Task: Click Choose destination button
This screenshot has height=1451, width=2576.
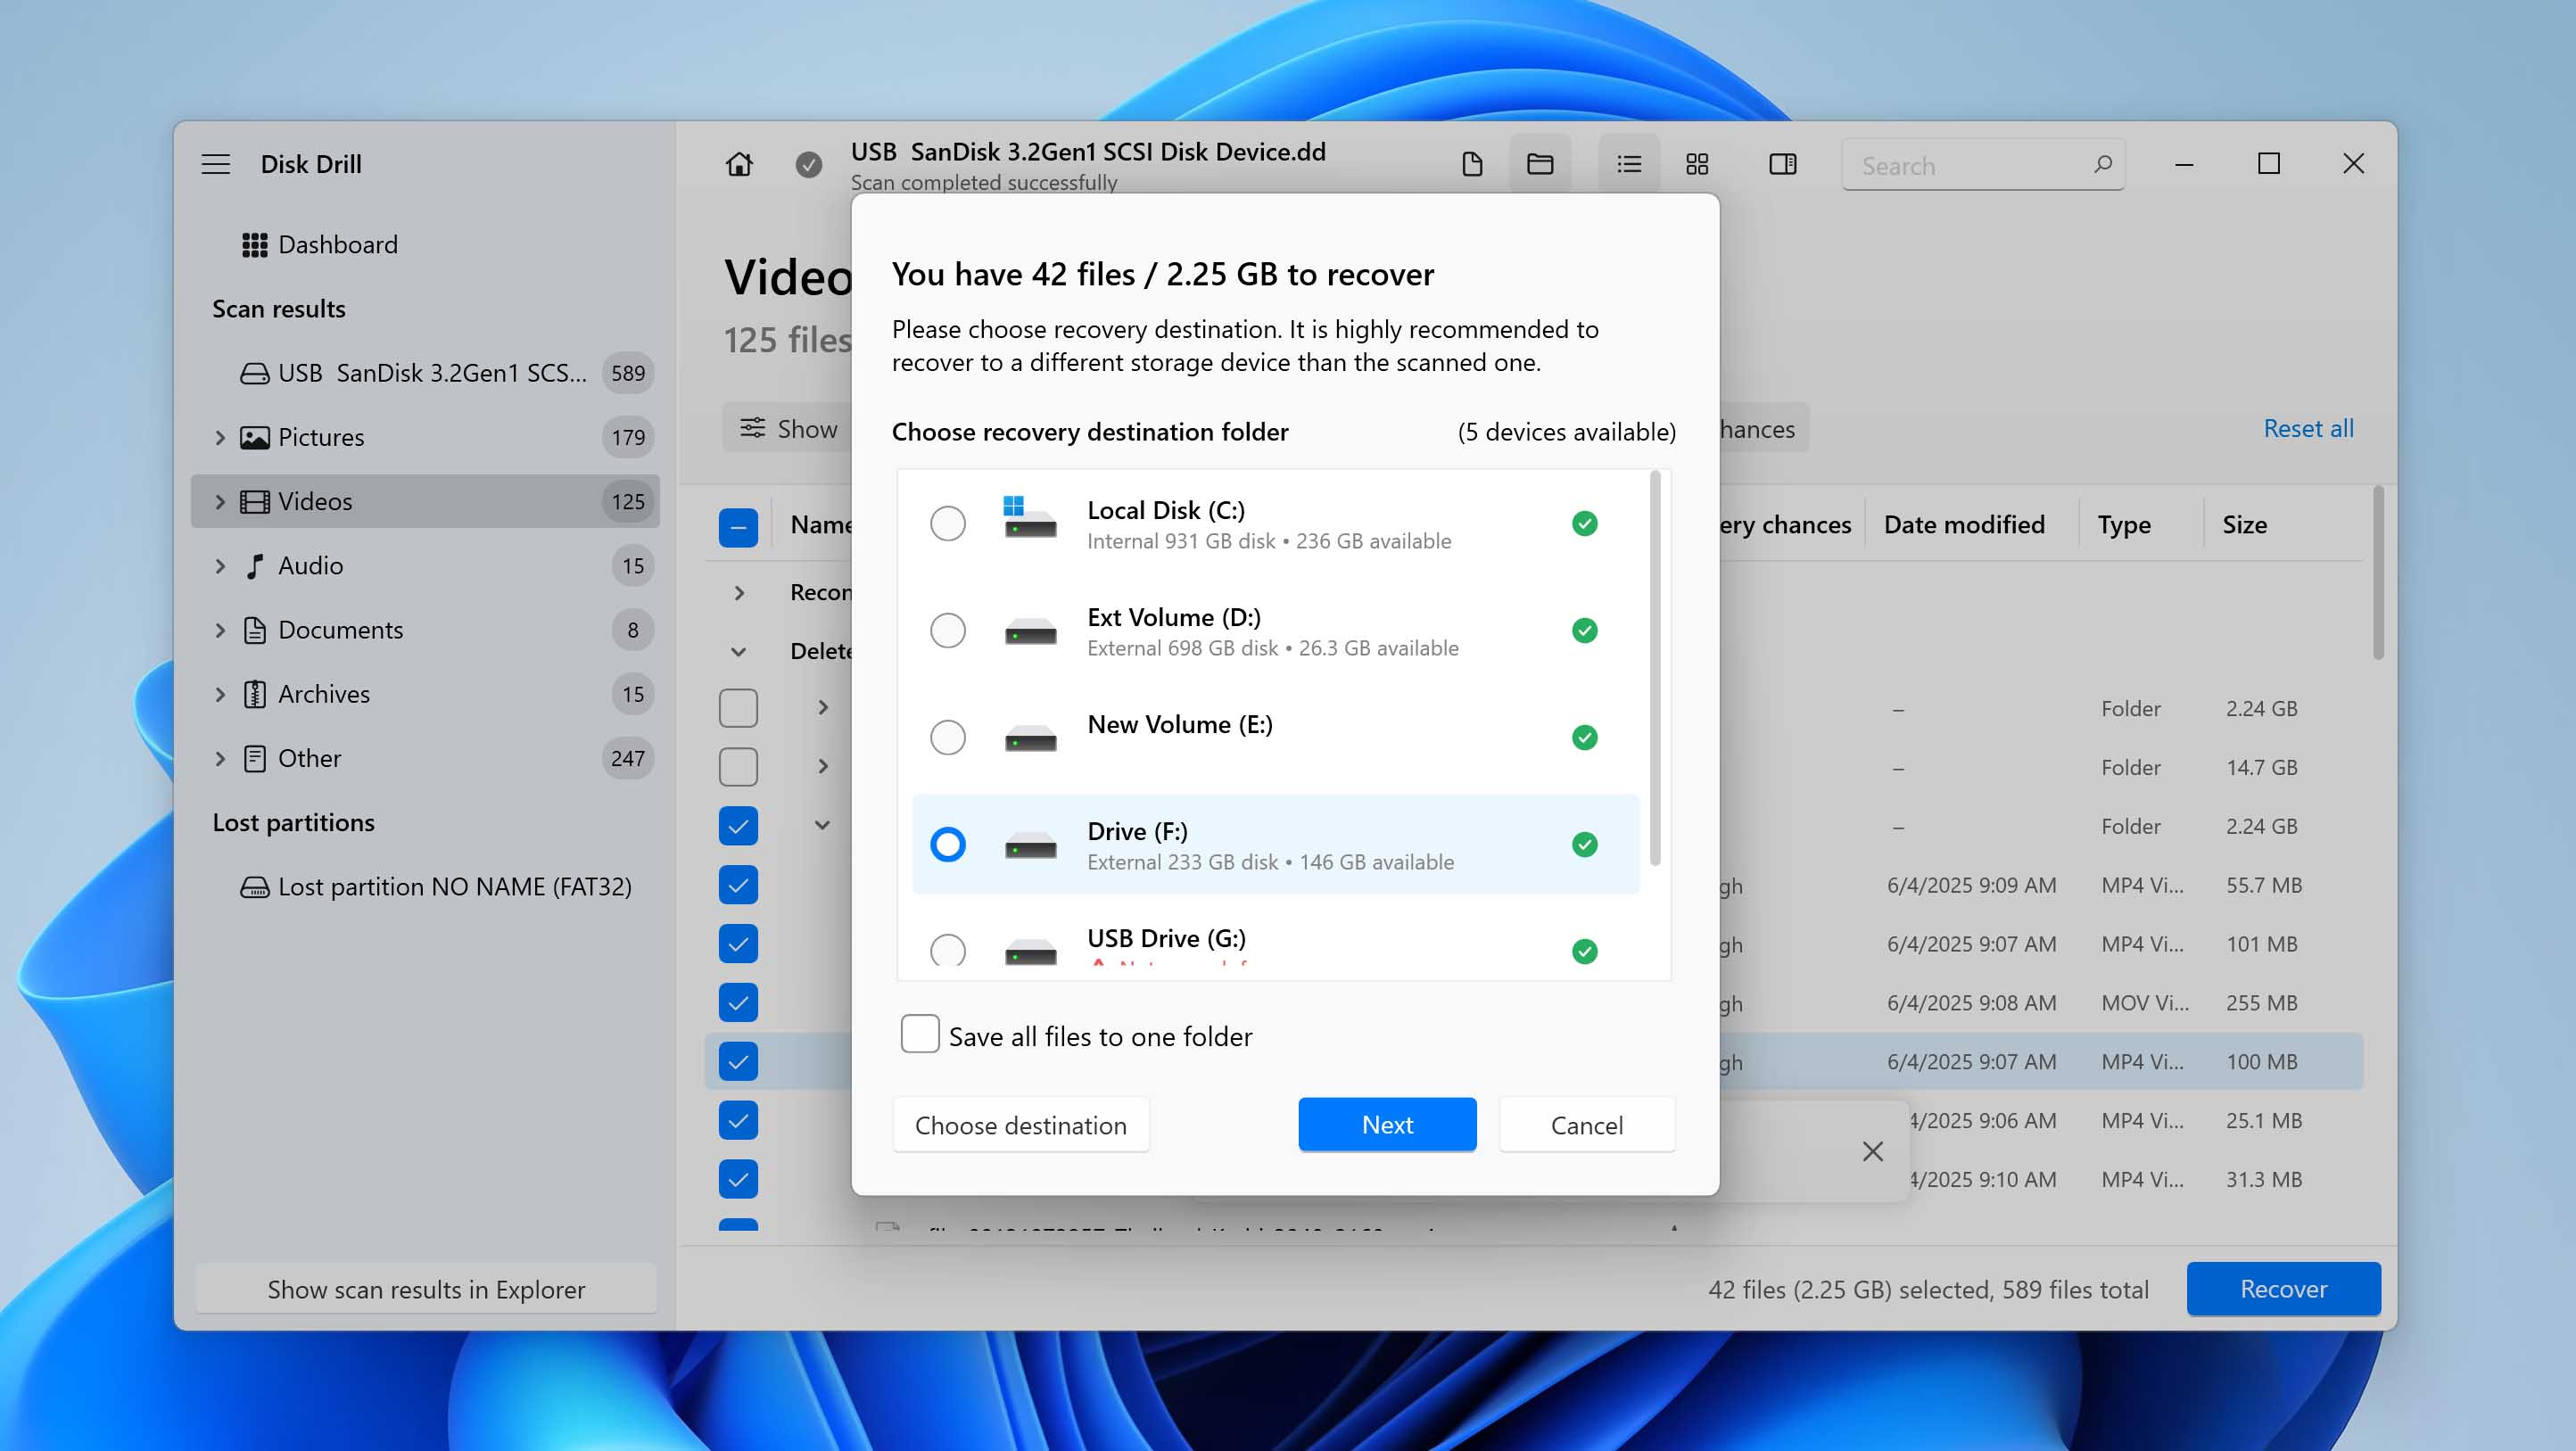Action: [1020, 1125]
